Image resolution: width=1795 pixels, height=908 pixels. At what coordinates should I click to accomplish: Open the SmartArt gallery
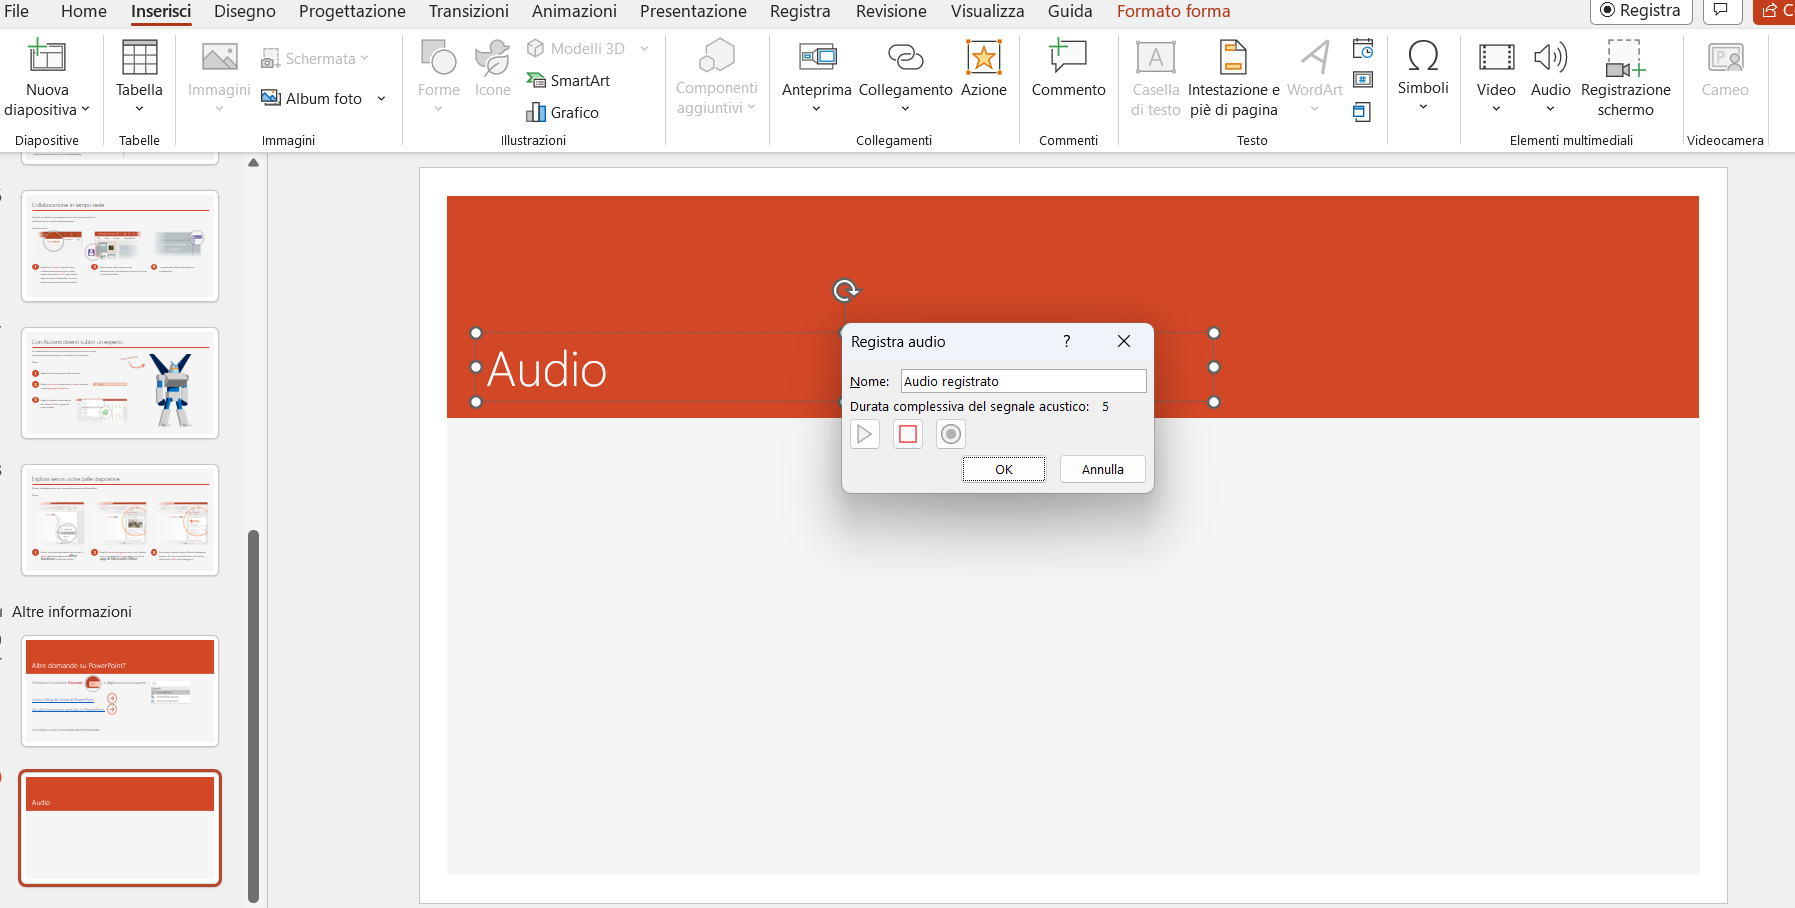pyautogui.click(x=569, y=80)
